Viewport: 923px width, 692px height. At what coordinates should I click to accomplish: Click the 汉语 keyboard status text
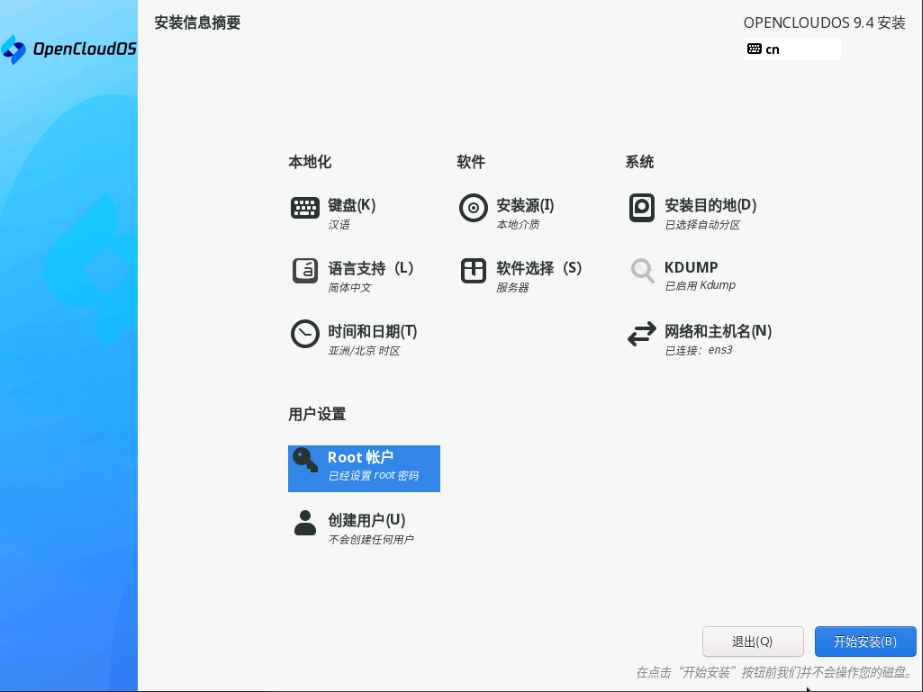point(339,225)
